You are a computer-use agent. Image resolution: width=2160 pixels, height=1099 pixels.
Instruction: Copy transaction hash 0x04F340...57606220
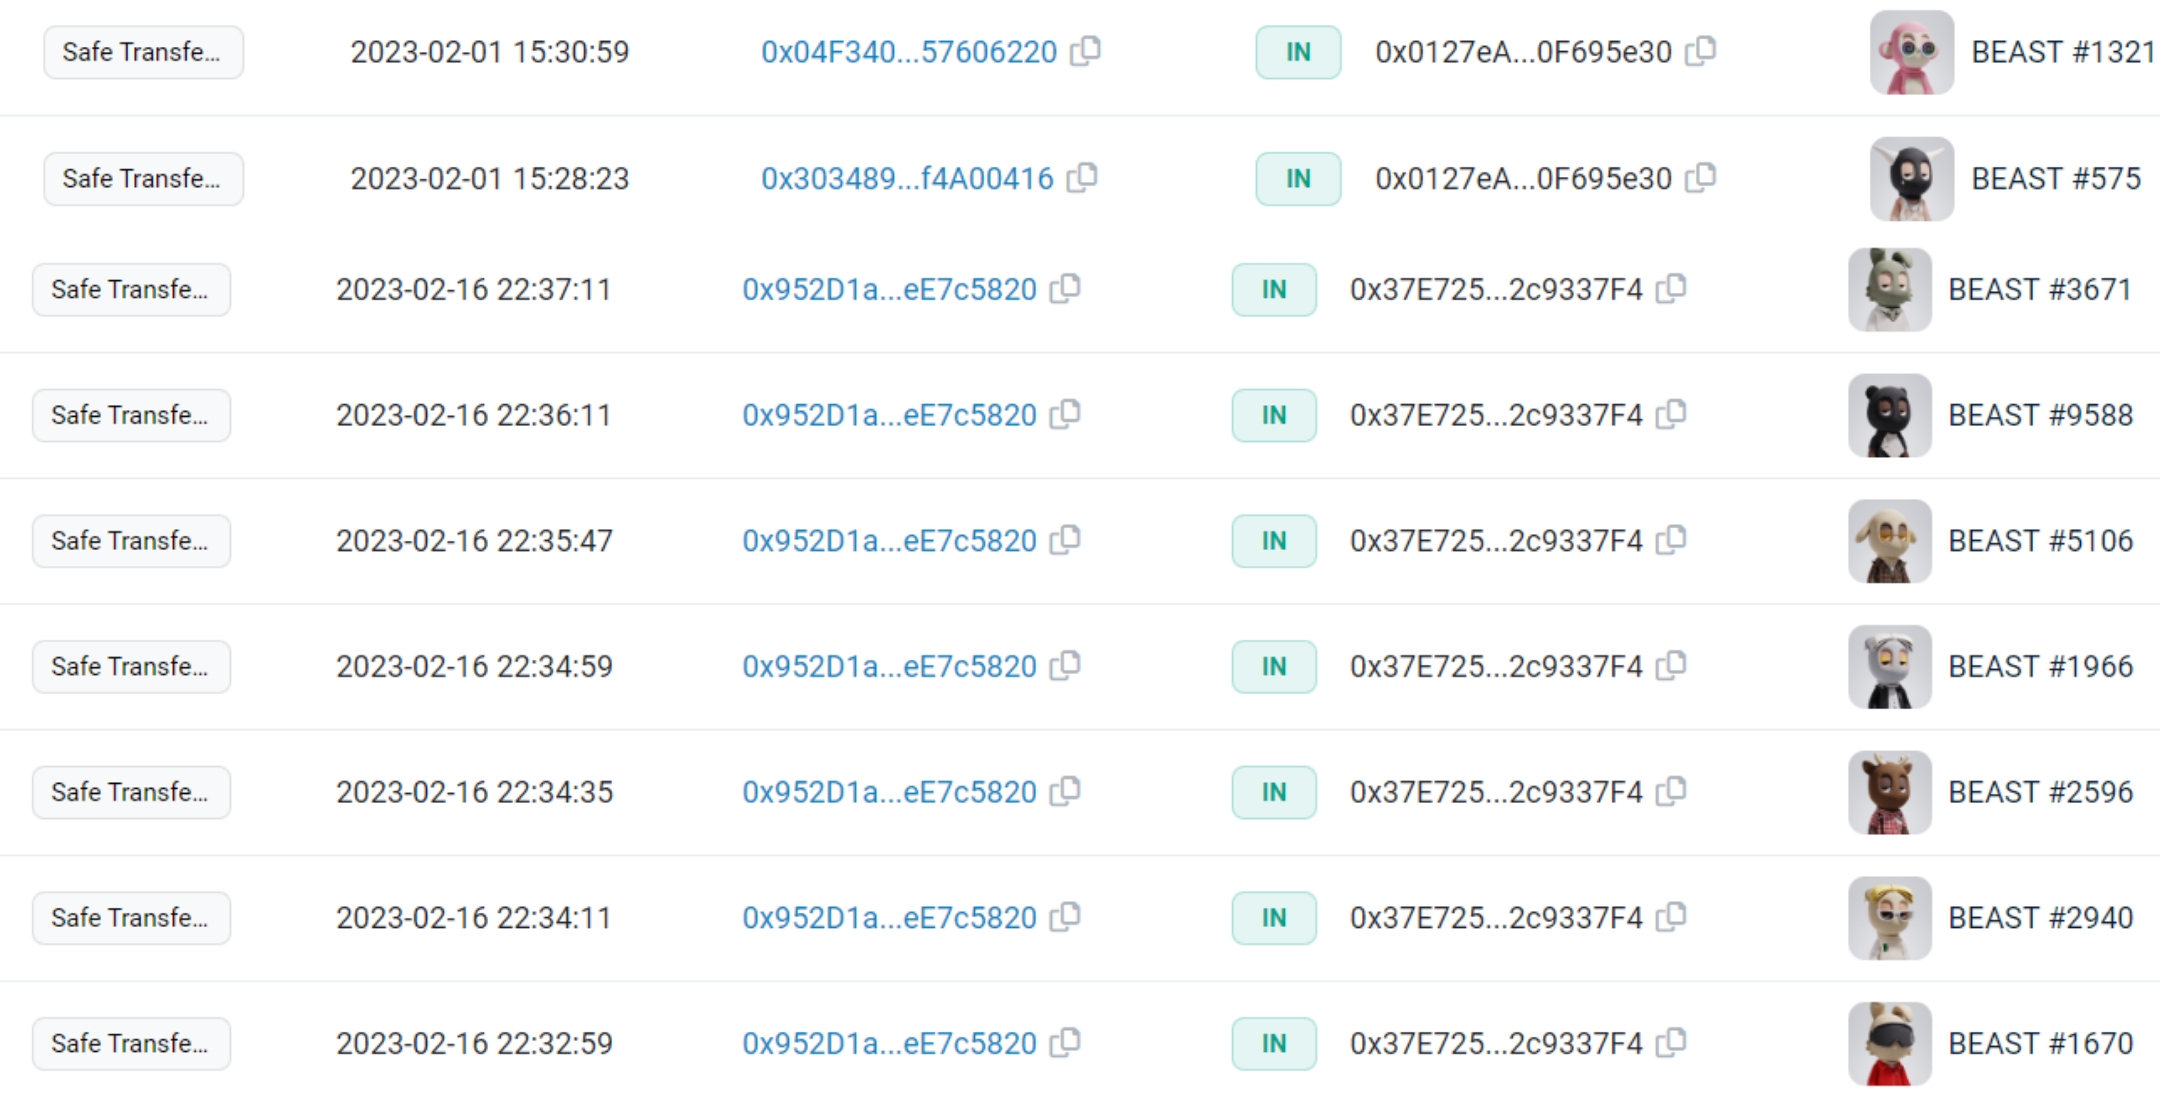point(1085,50)
